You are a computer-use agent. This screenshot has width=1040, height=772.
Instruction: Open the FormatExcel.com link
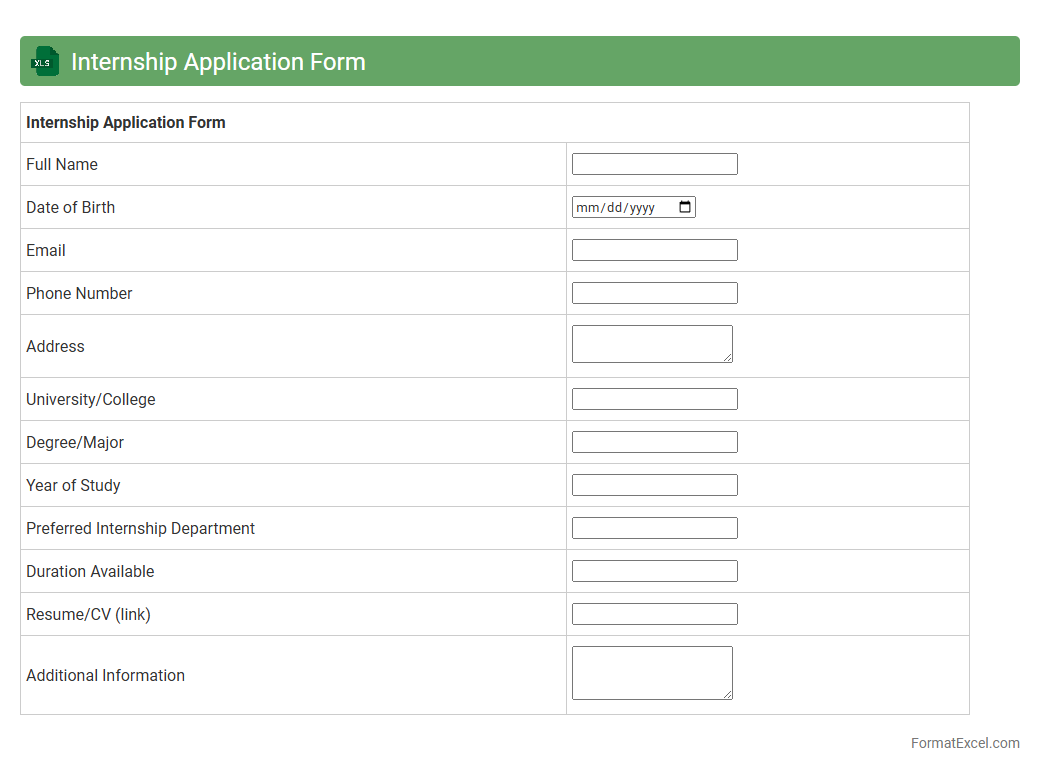coord(964,743)
